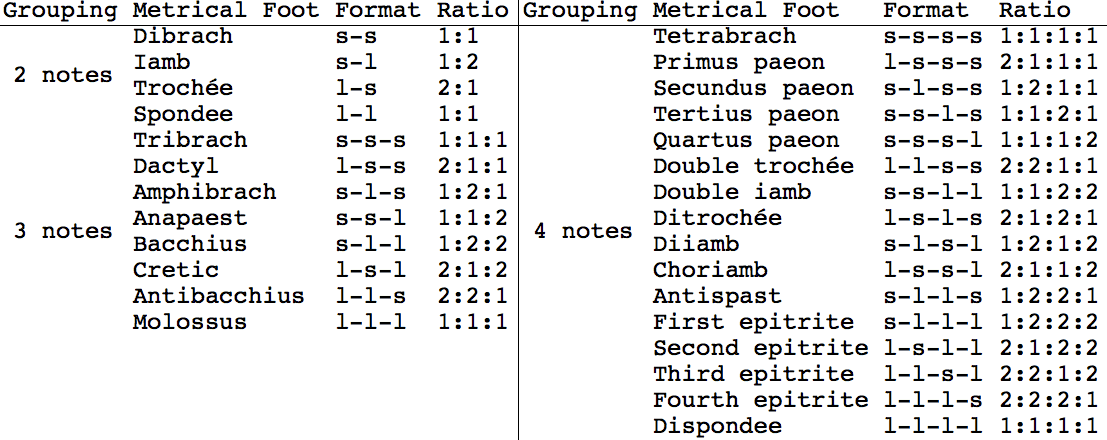Viewport: 1107px width, 440px height.
Task: Click the Molossus cell
Action: (x=190, y=323)
